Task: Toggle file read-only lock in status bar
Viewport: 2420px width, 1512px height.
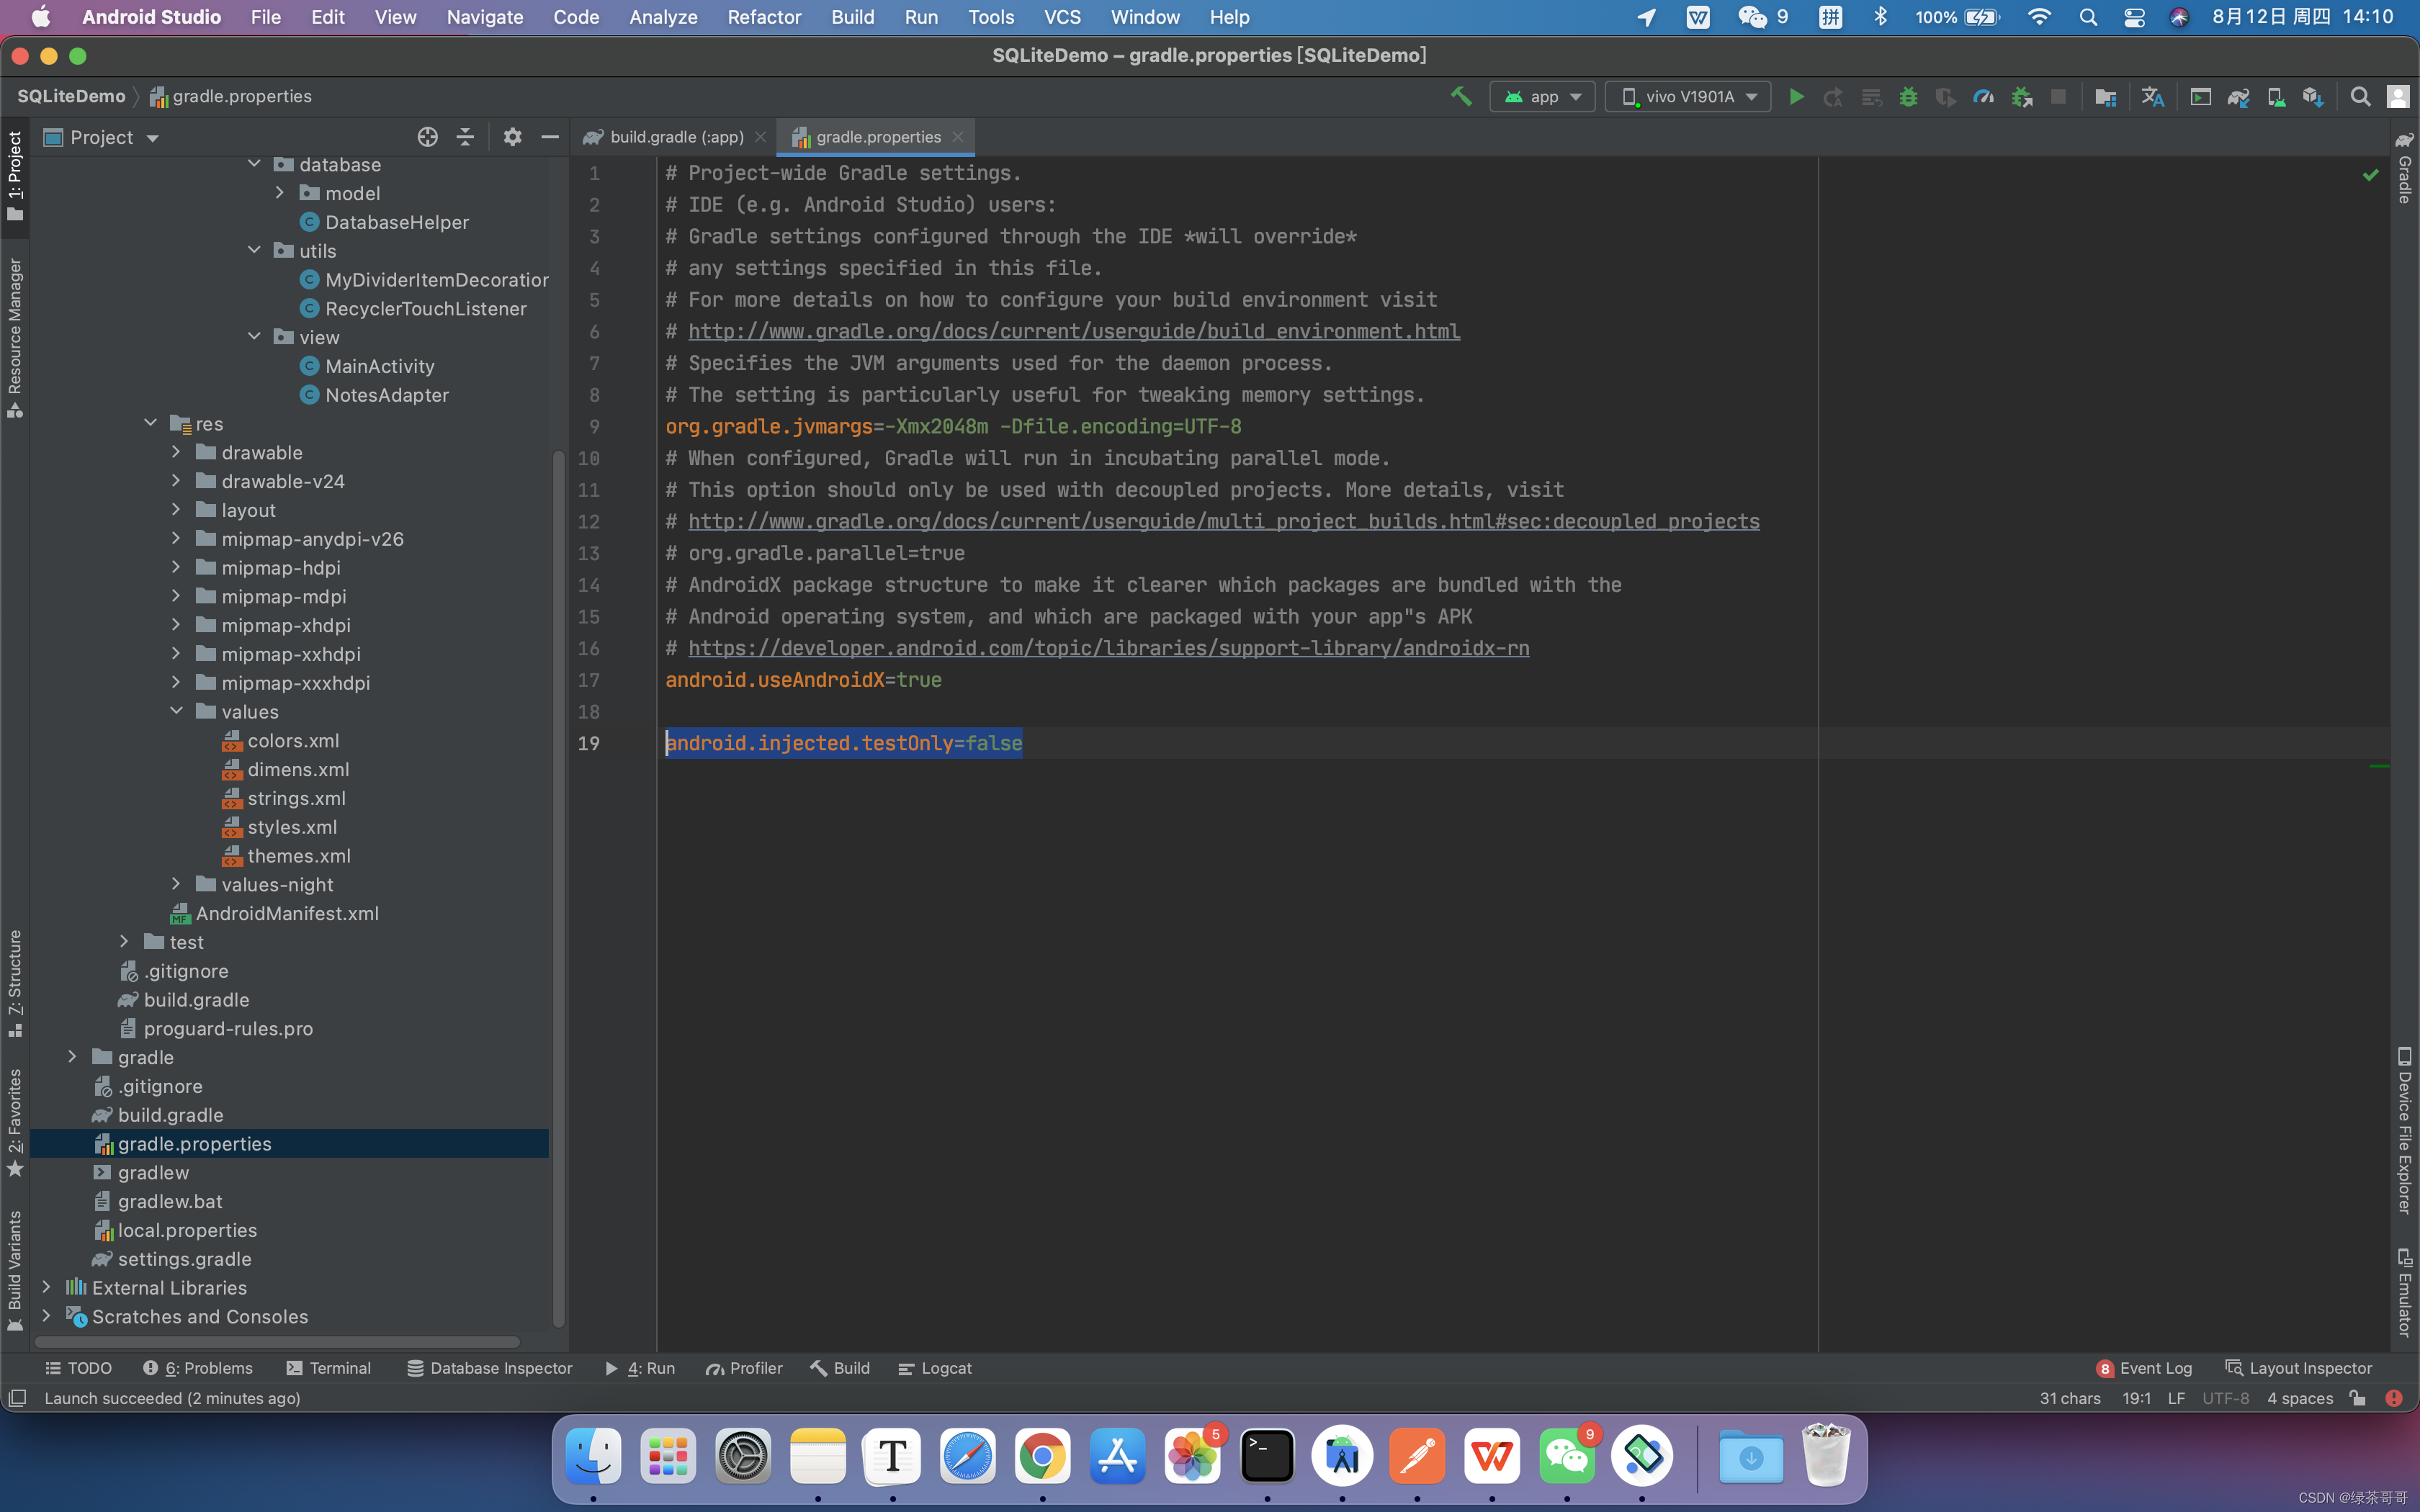Action: (2358, 1398)
